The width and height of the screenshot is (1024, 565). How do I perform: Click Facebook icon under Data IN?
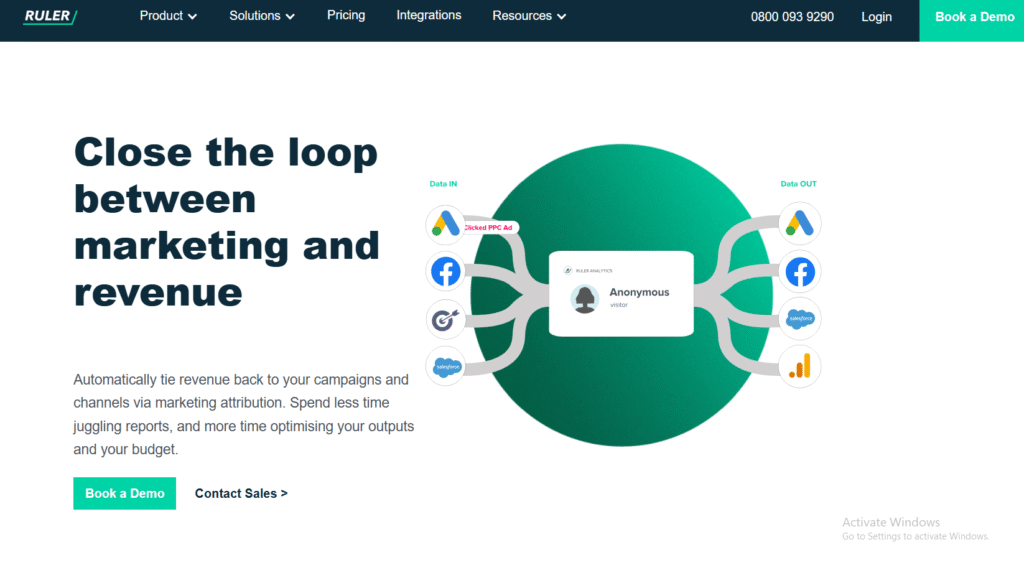[x=445, y=271]
